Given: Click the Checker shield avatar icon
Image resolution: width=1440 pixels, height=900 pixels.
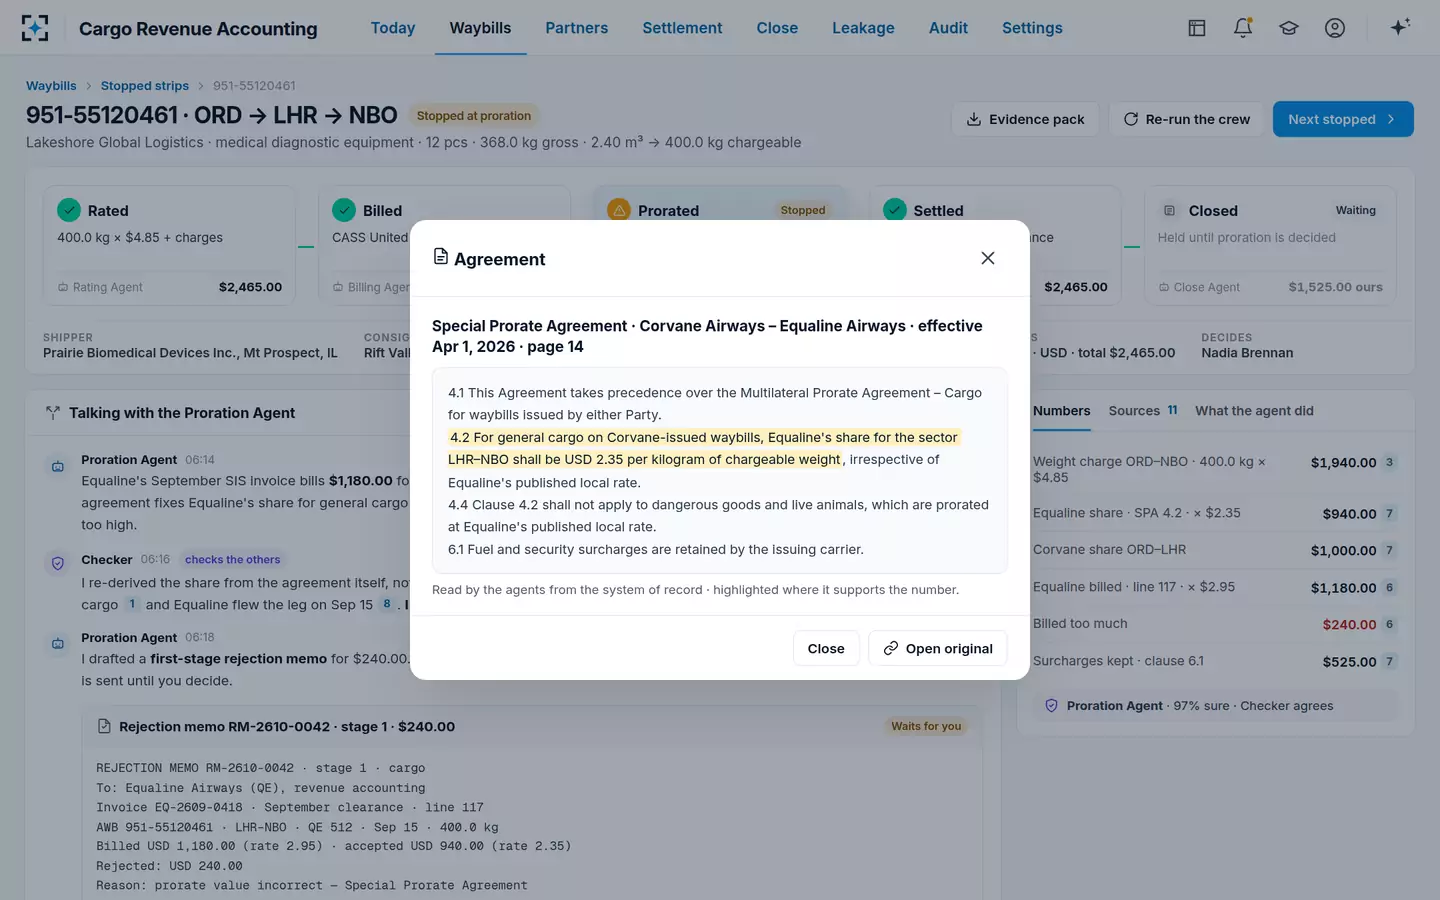Looking at the screenshot, I should coord(58,563).
